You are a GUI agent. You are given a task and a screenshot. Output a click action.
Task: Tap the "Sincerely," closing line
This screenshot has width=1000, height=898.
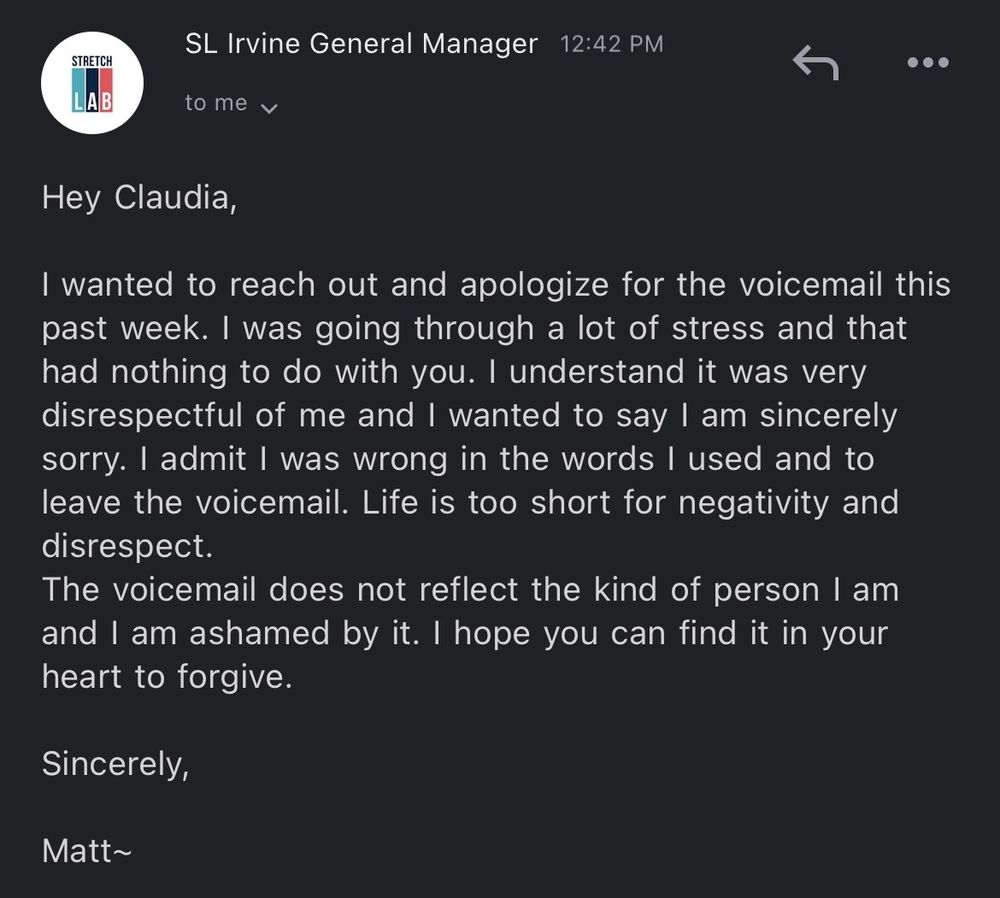point(115,764)
